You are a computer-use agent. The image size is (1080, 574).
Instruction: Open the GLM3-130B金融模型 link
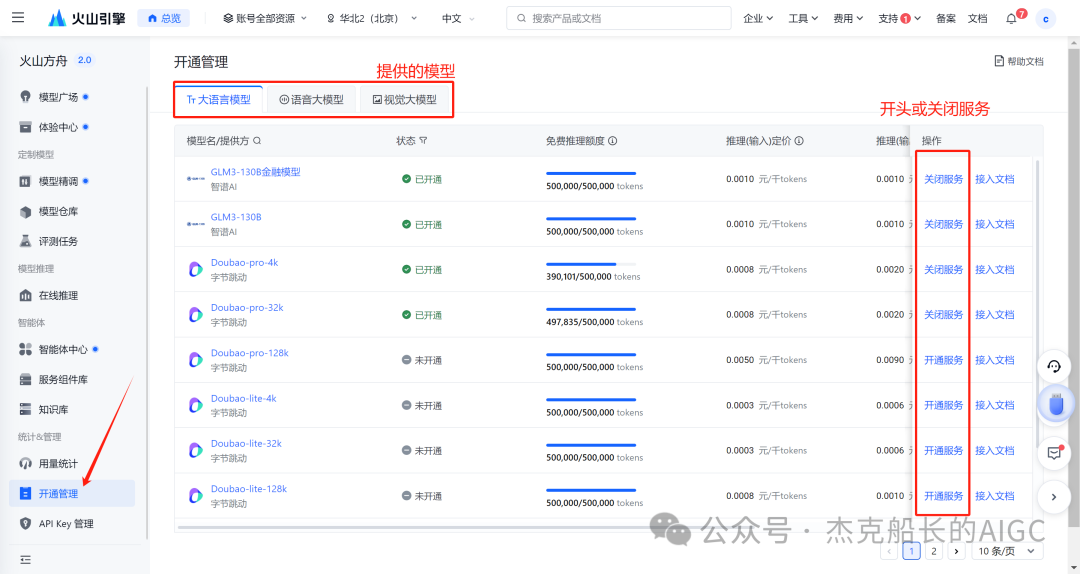256,172
